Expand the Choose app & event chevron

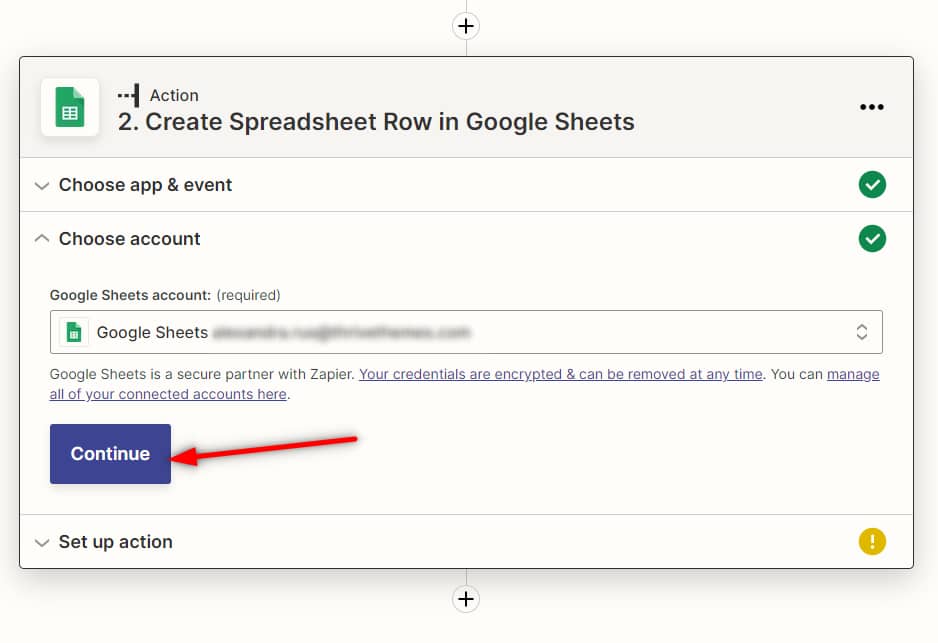pos(42,186)
